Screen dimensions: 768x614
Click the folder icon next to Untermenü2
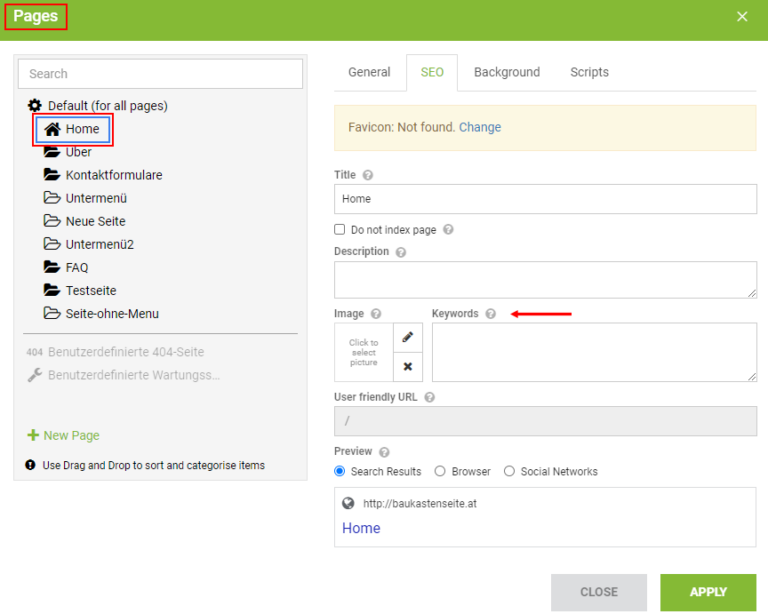[52, 243]
